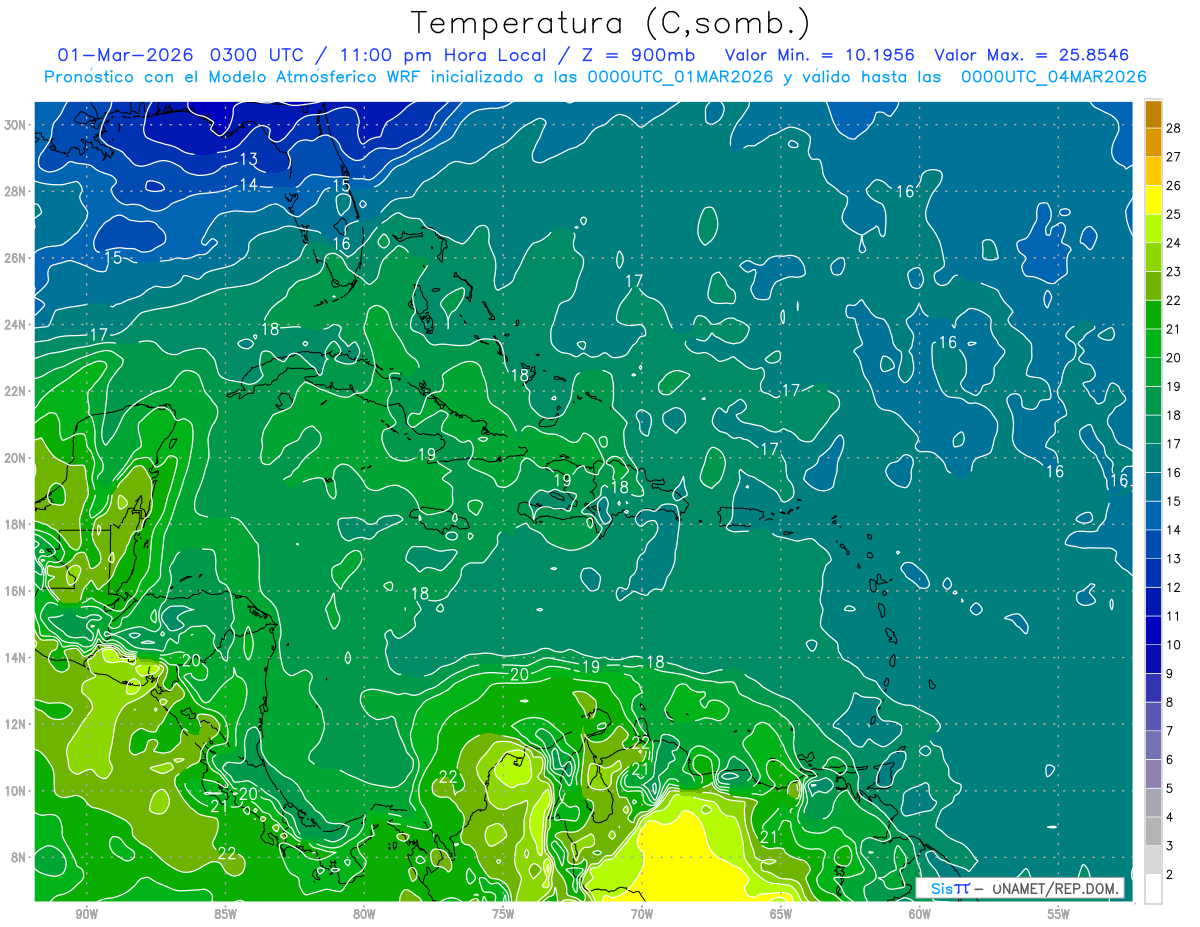Click the "Valor Max. = 25.8546" text
Image resolution: width=1200 pixels, height=927 pixels.
click(x=1030, y=55)
